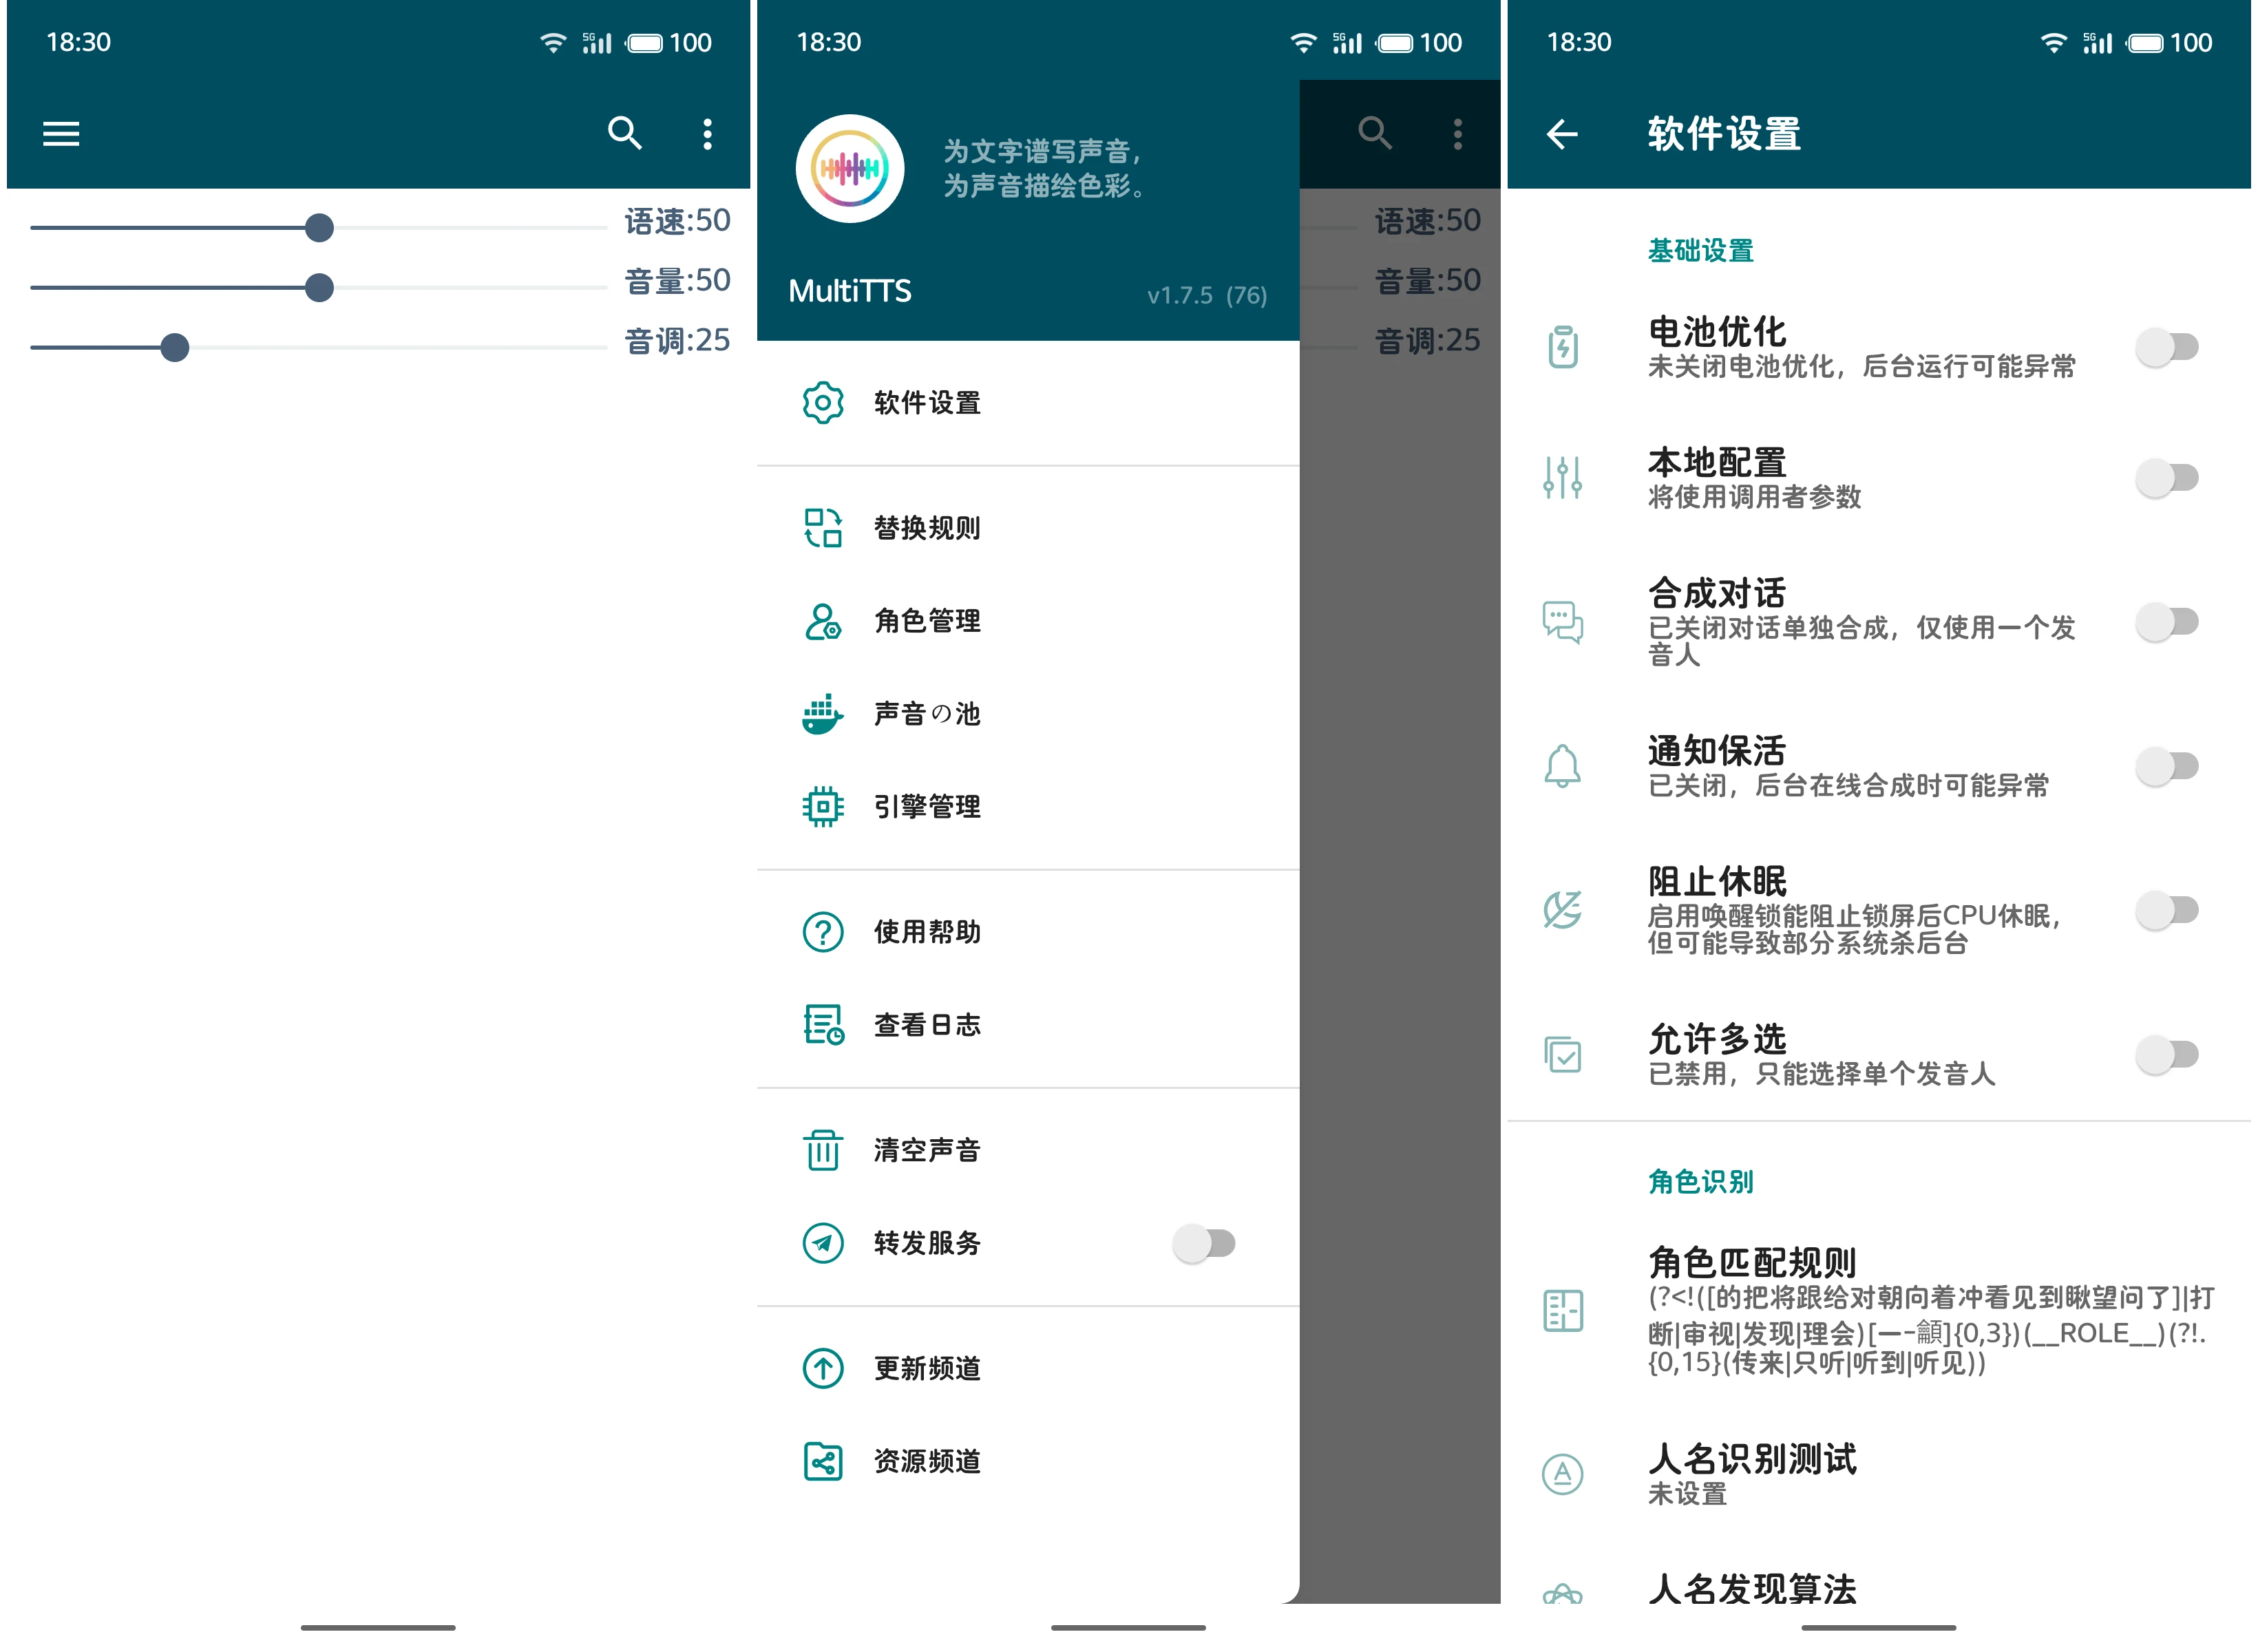Click the MultiTTS app name in the drawer
2258x1652 pixels.
[x=850, y=291]
